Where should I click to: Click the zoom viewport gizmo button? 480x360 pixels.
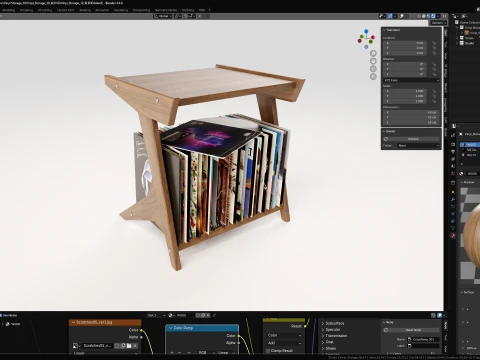(373, 53)
